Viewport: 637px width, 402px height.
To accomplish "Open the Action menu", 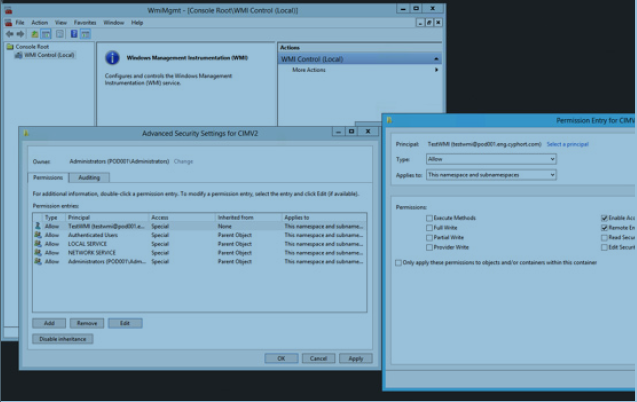I will (39, 23).
